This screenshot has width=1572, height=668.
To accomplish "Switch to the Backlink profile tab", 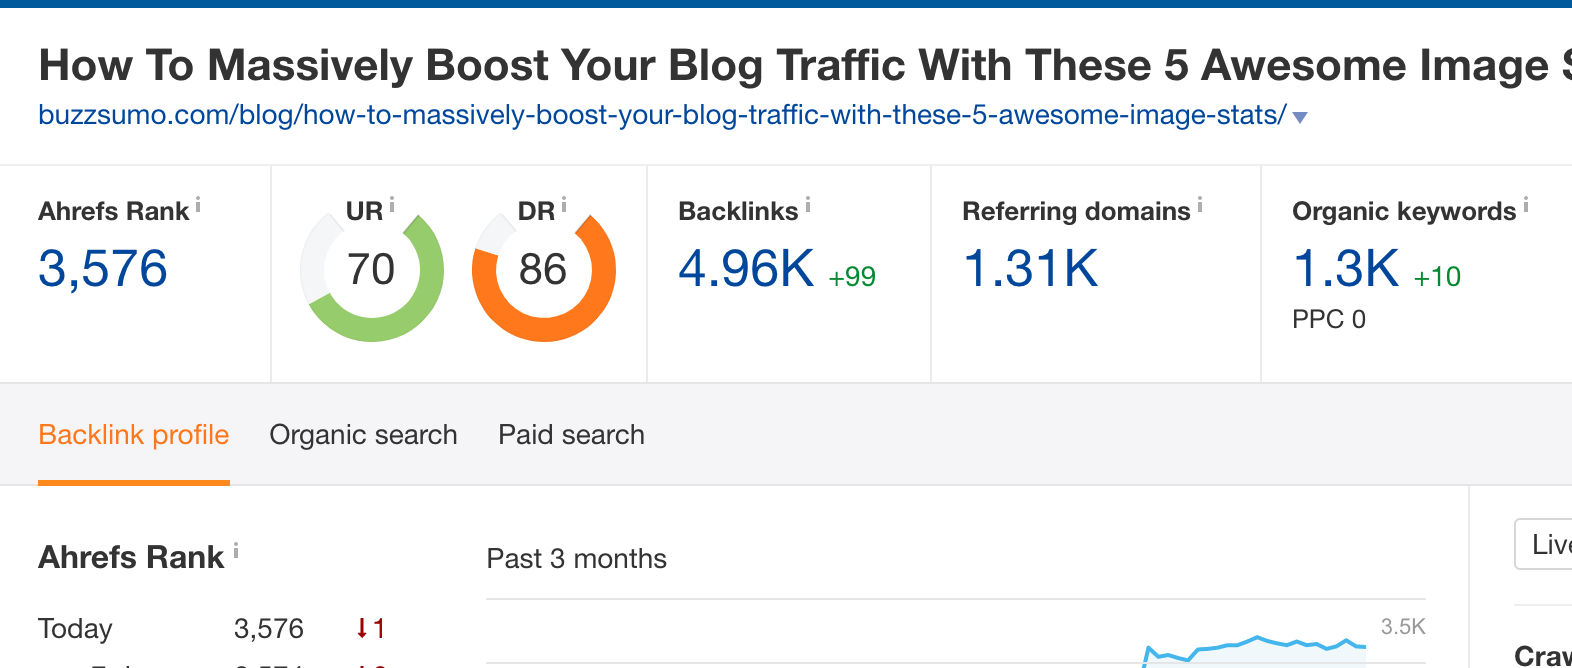I will pyautogui.click(x=134, y=435).
